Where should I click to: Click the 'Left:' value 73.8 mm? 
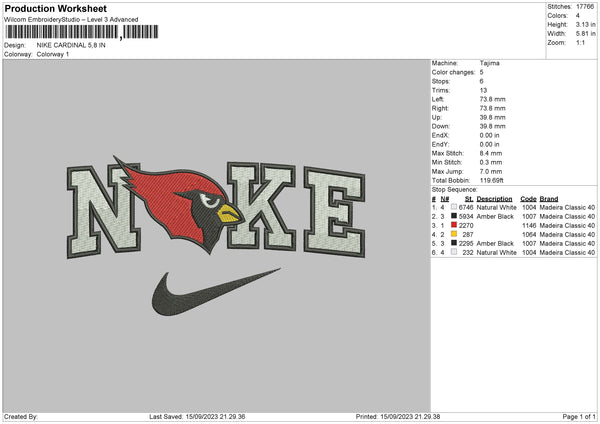(492, 99)
